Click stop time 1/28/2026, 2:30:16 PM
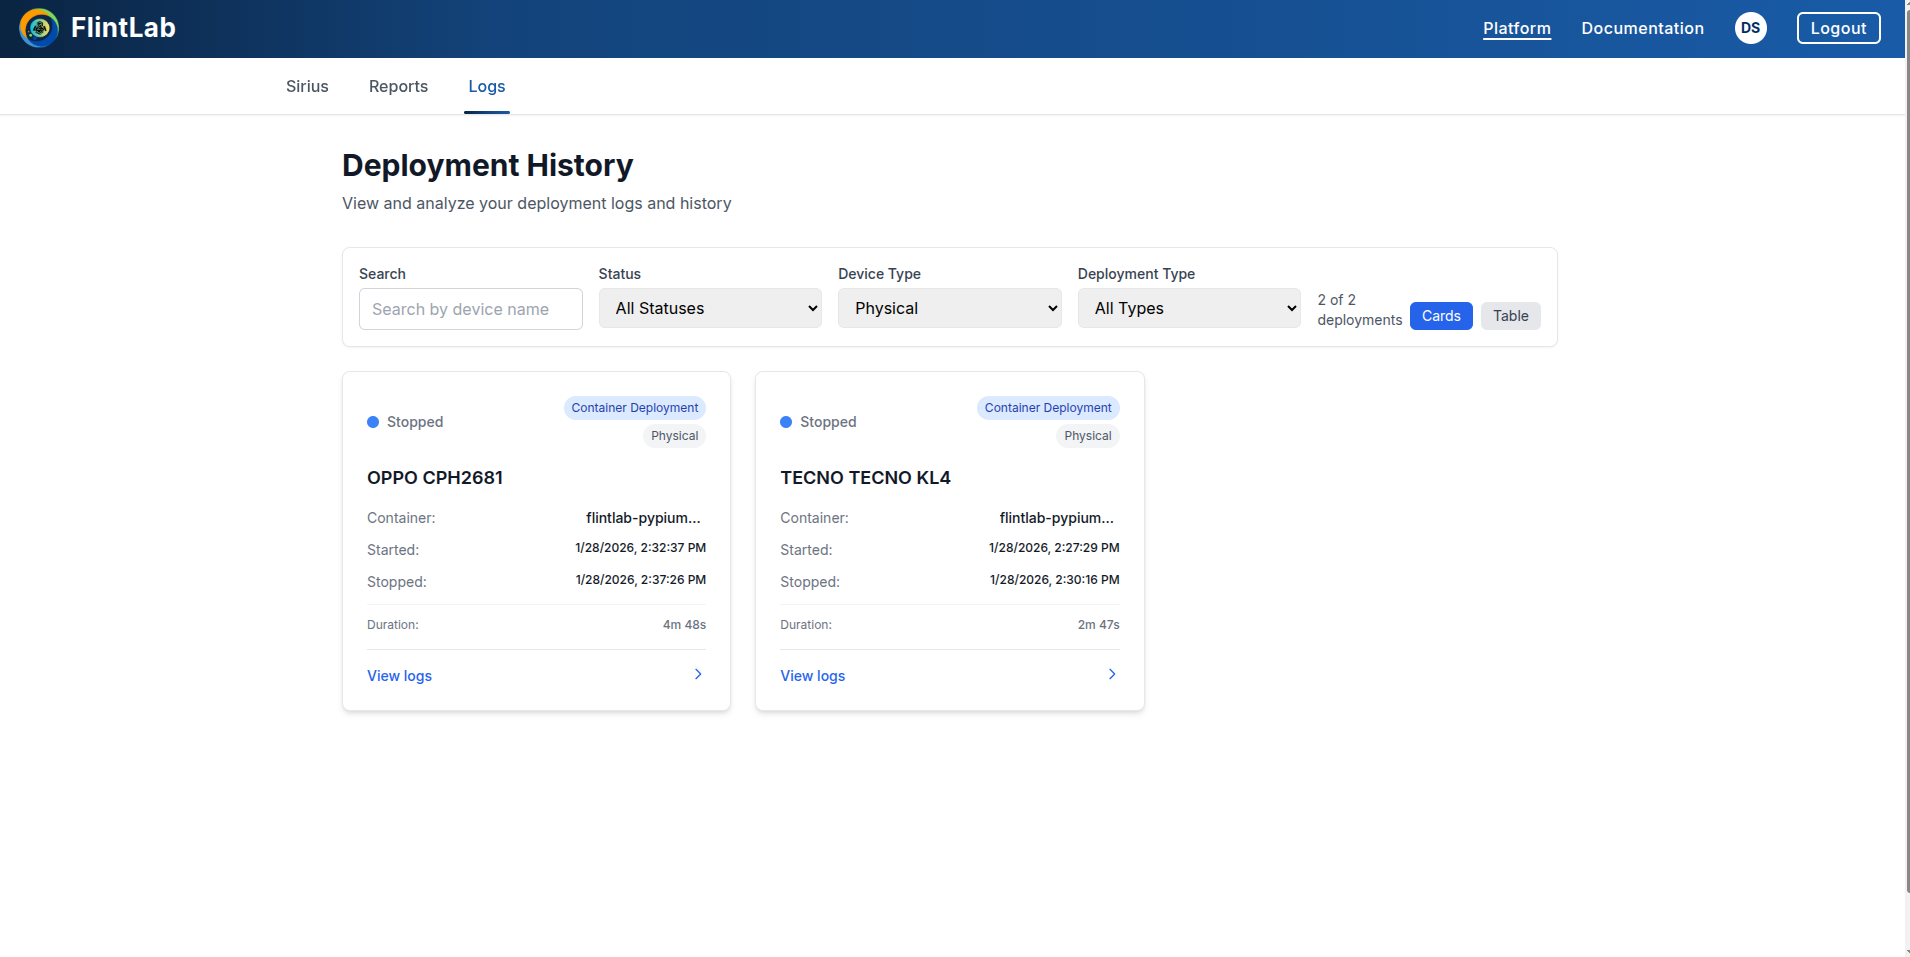This screenshot has width=1910, height=957. click(1055, 580)
